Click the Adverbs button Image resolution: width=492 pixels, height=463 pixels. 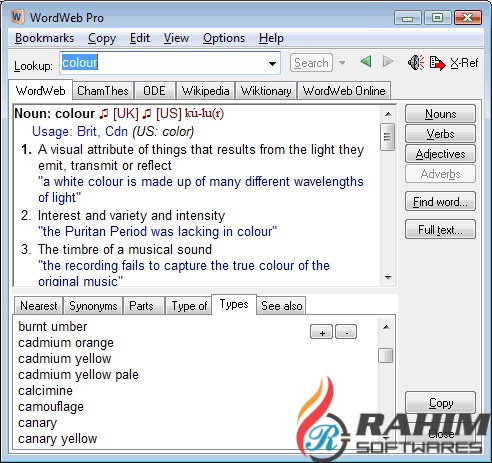point(440,174)
